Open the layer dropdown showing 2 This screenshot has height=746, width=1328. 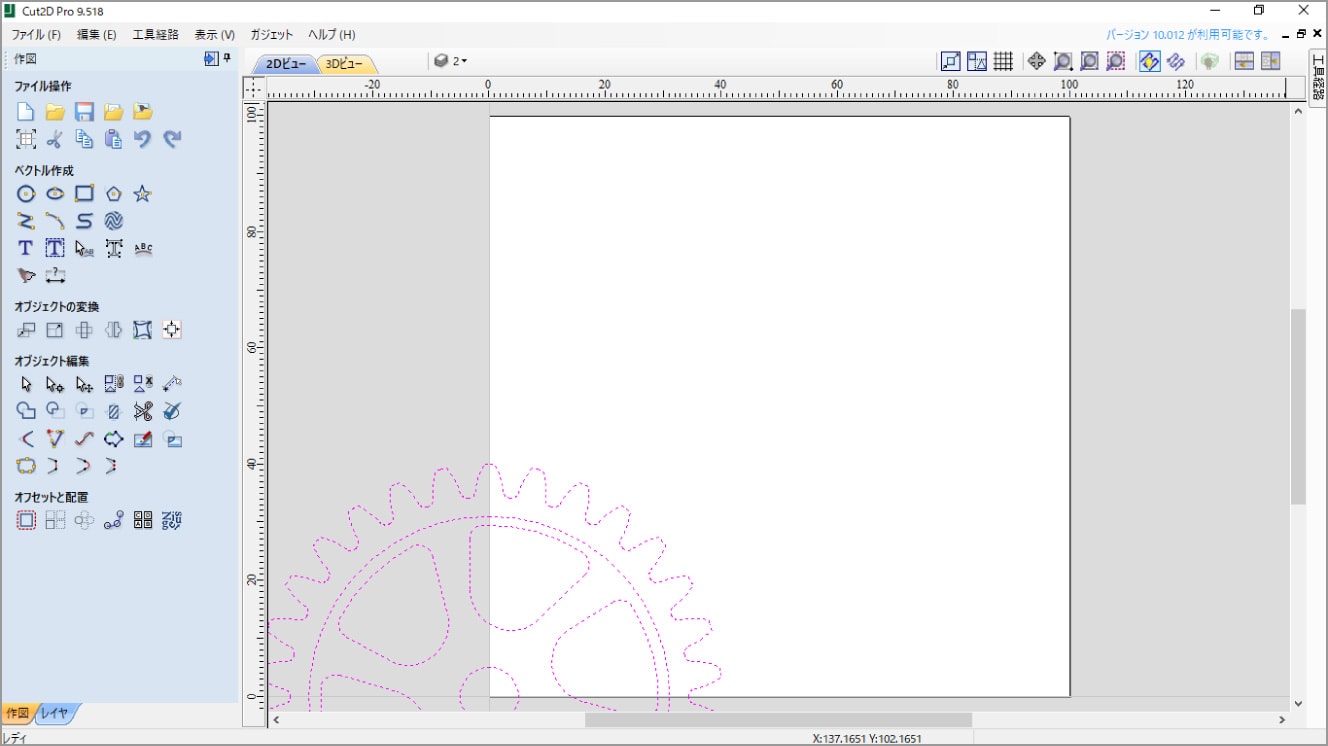451,62
